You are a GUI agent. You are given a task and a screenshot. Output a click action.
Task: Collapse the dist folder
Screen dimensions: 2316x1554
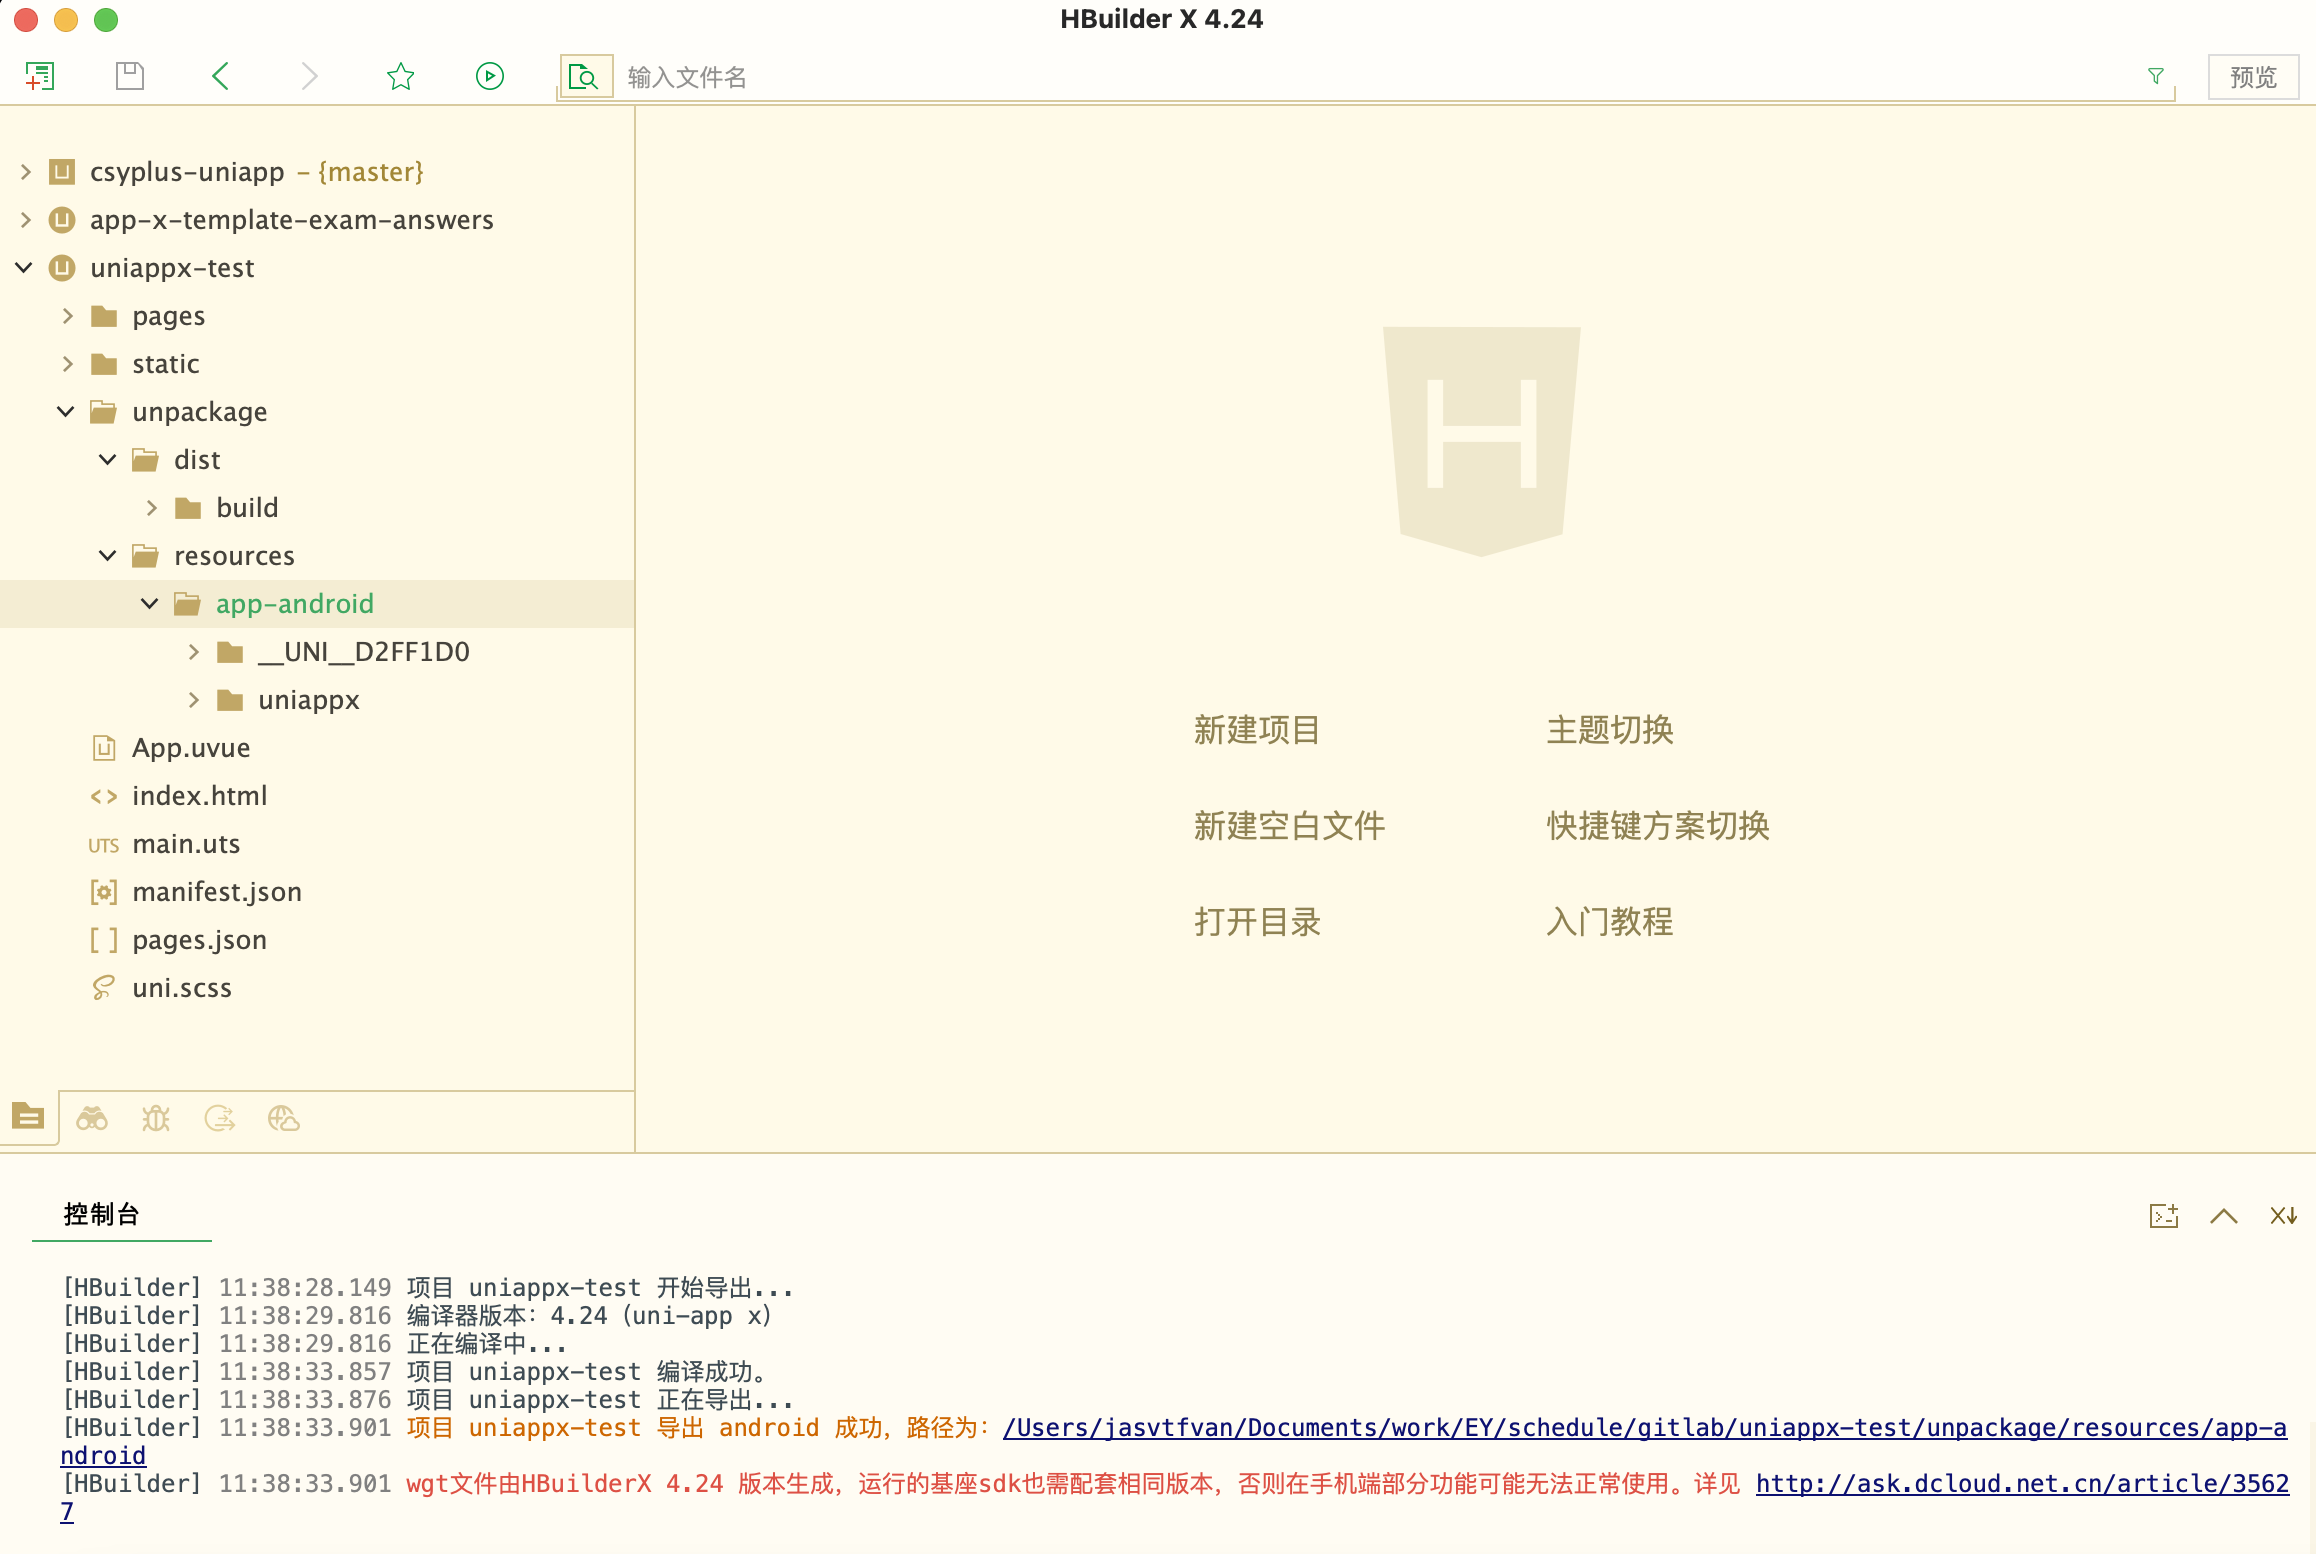(108, 460)
